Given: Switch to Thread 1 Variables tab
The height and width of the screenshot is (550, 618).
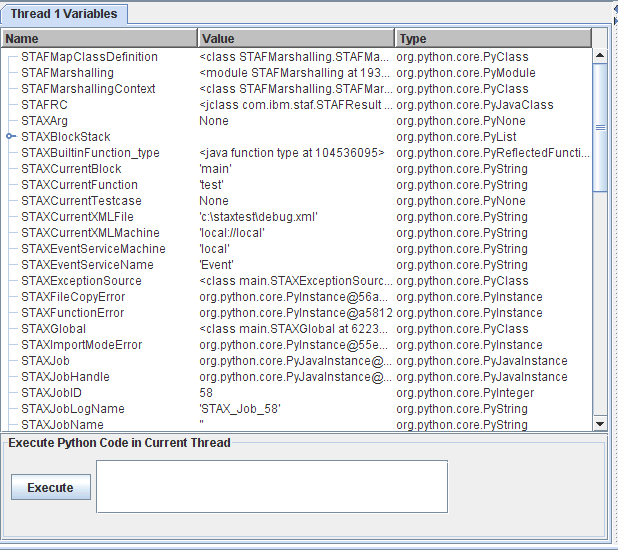Looking at the screenshot, I should pyautogui.click(x=64, y=14).
